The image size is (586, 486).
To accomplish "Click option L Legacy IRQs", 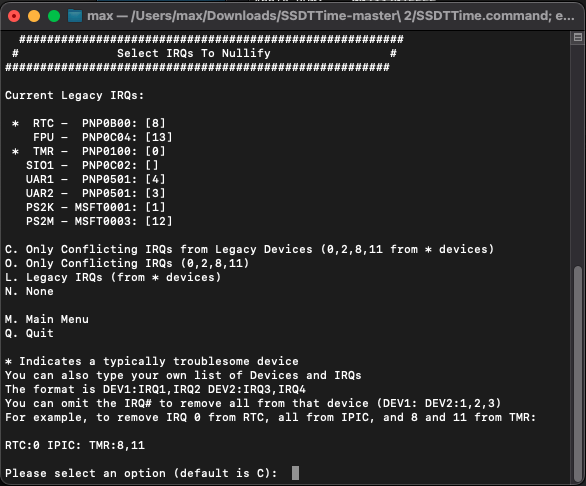I will click(x=113, y=277).
